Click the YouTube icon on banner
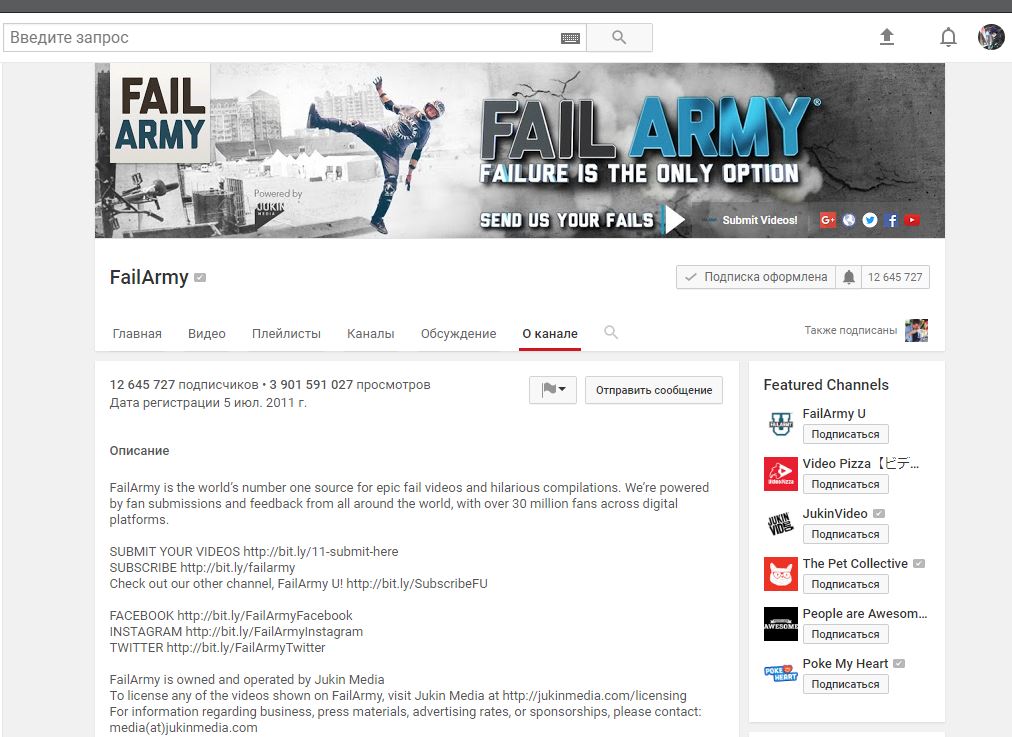This screenshot has width=1012, height=737. click(x=912, y=220)
